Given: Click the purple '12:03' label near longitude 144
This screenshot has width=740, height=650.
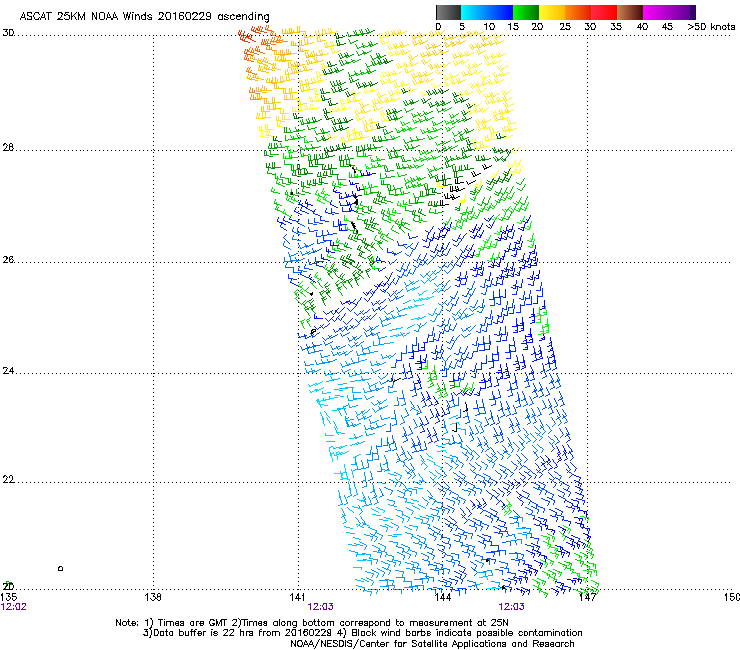Looking at the screenshot, I should (x=512, y=607).
